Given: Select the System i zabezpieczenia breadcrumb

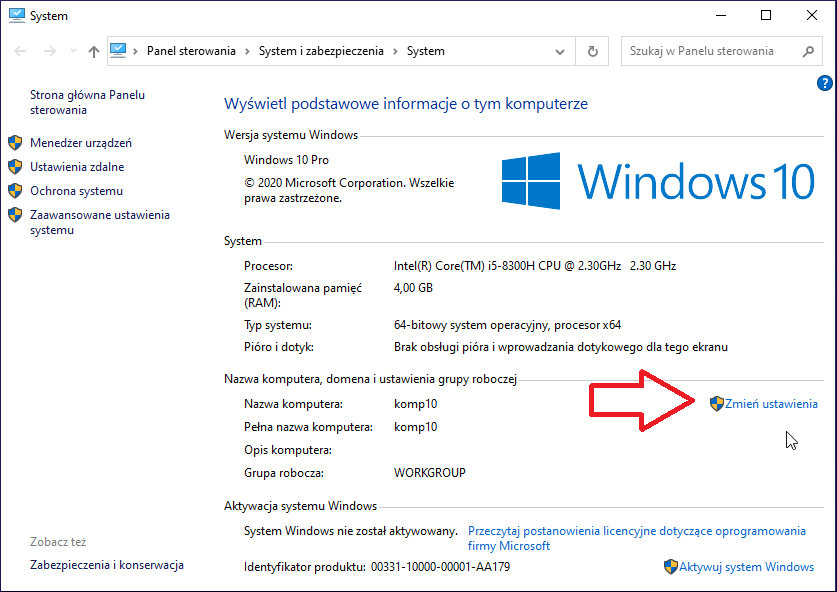Looking at the screenshot, I should tap(321, 51).
